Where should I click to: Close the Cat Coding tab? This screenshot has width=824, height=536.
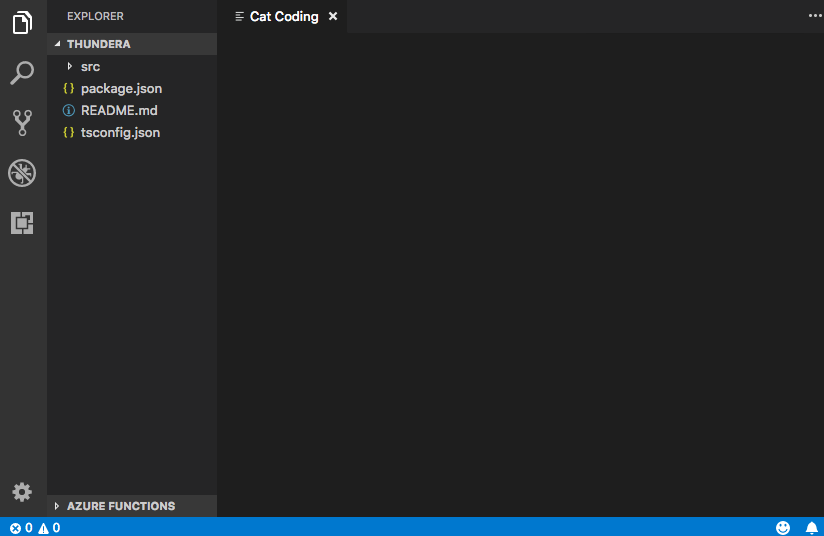click(x=333, y=17)
